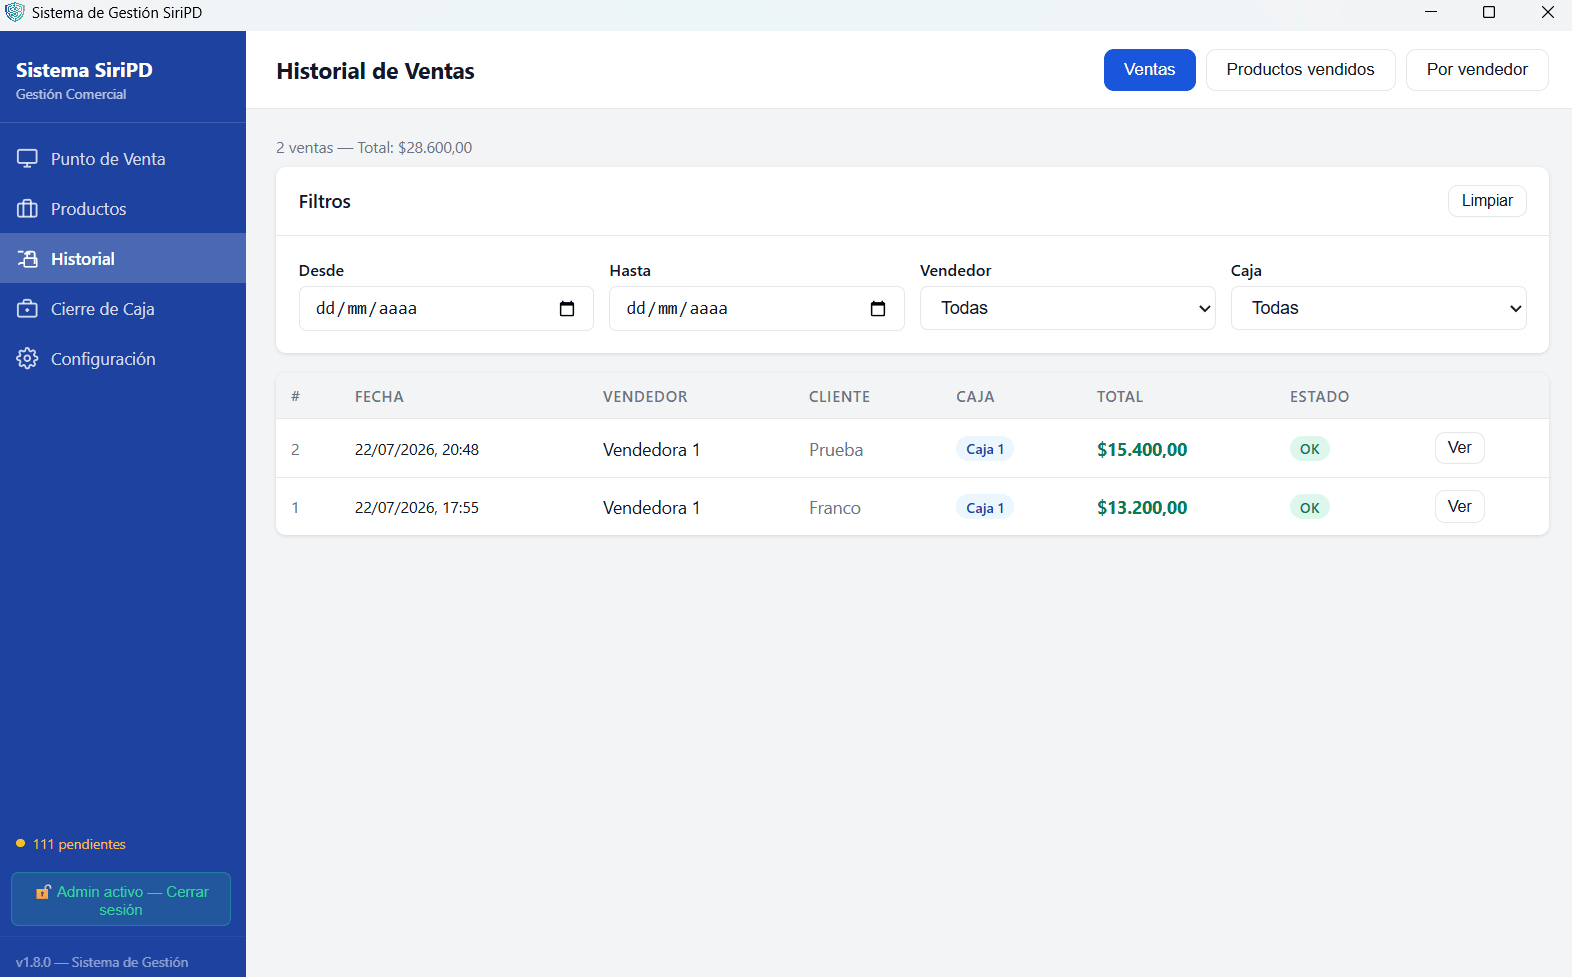Click version text v1.8.0 — Sistema de Gestión
1572x977 pixels.
pos(102,962)
